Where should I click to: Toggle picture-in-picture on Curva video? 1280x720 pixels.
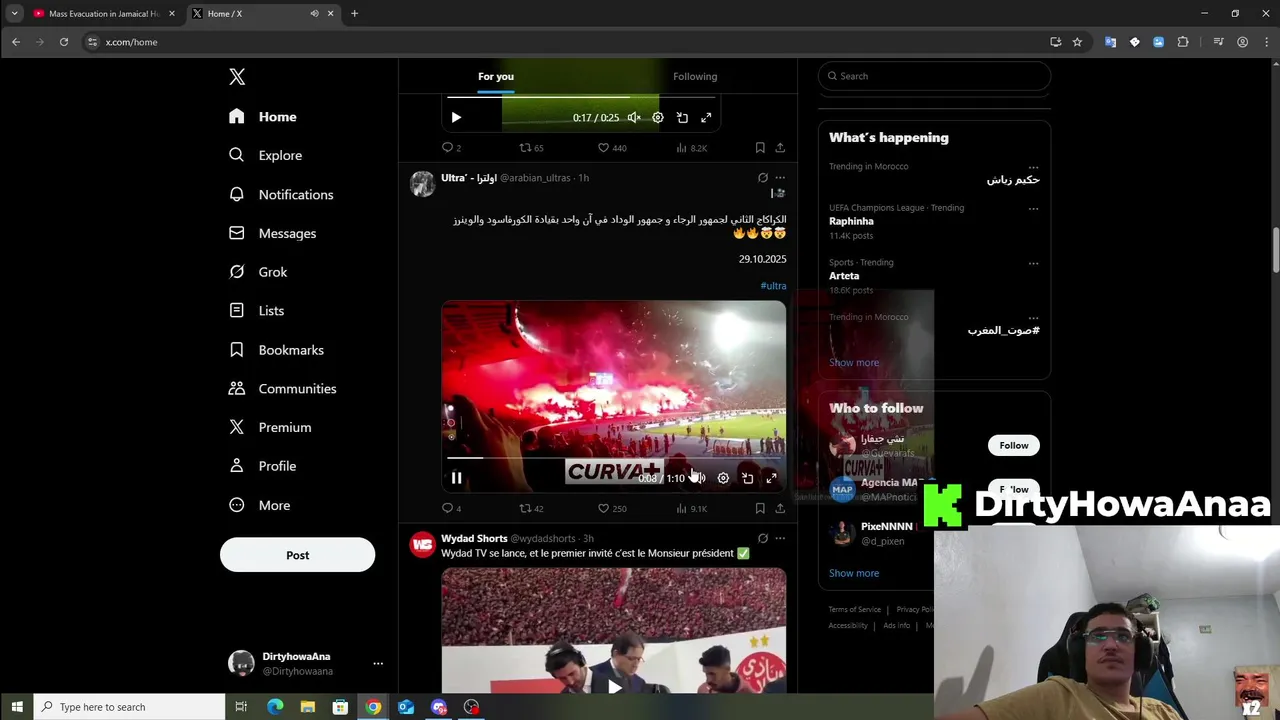pos(747,478)
